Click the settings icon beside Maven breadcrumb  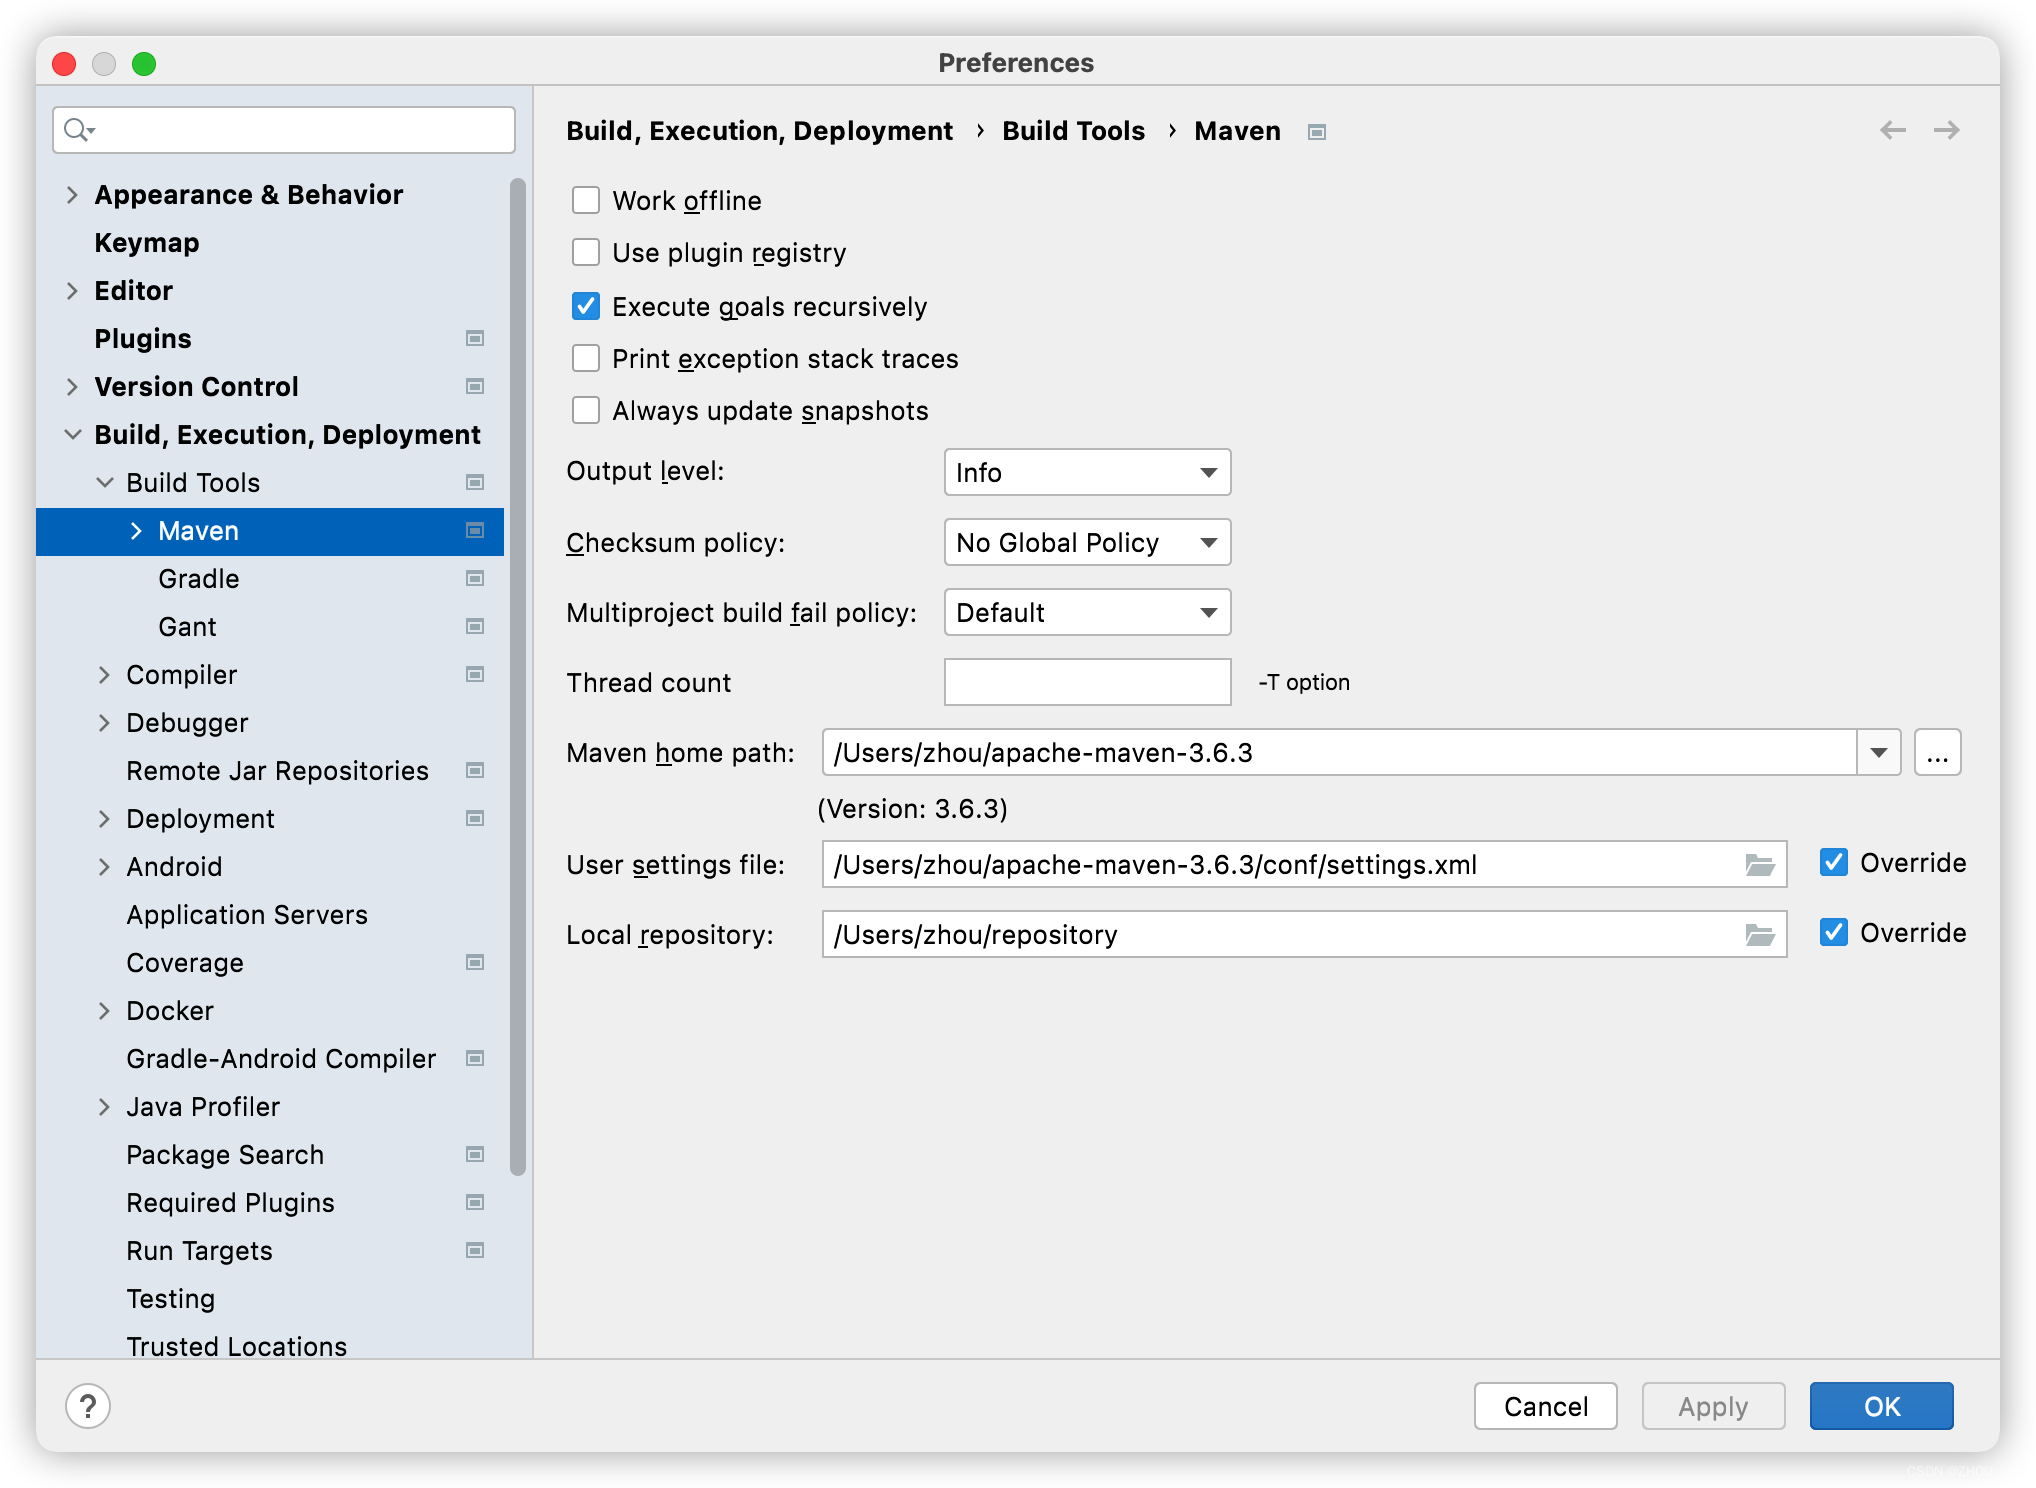coord(1317,131)
